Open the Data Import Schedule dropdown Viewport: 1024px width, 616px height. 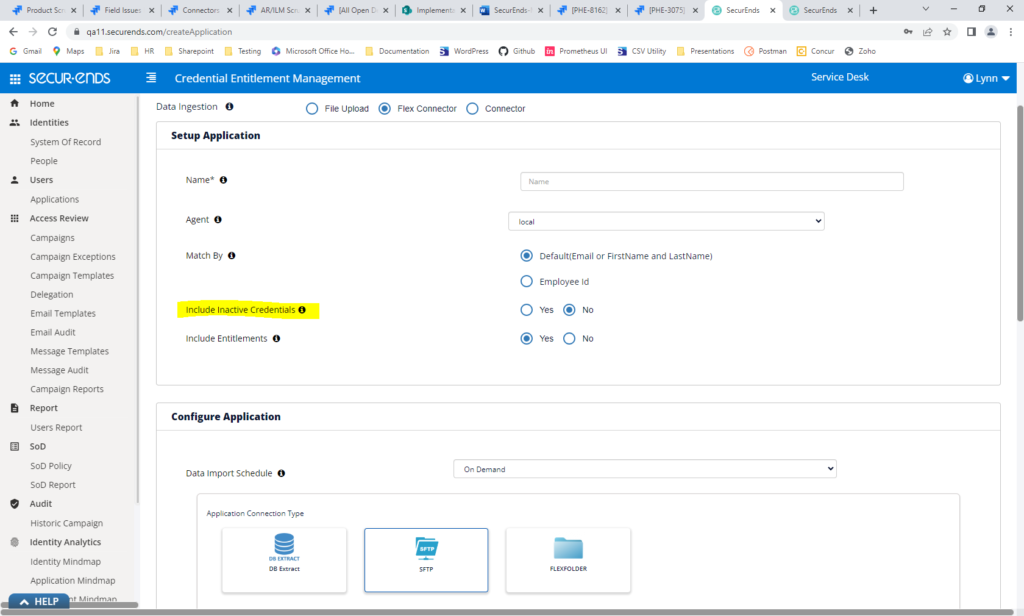click(645, 469)
